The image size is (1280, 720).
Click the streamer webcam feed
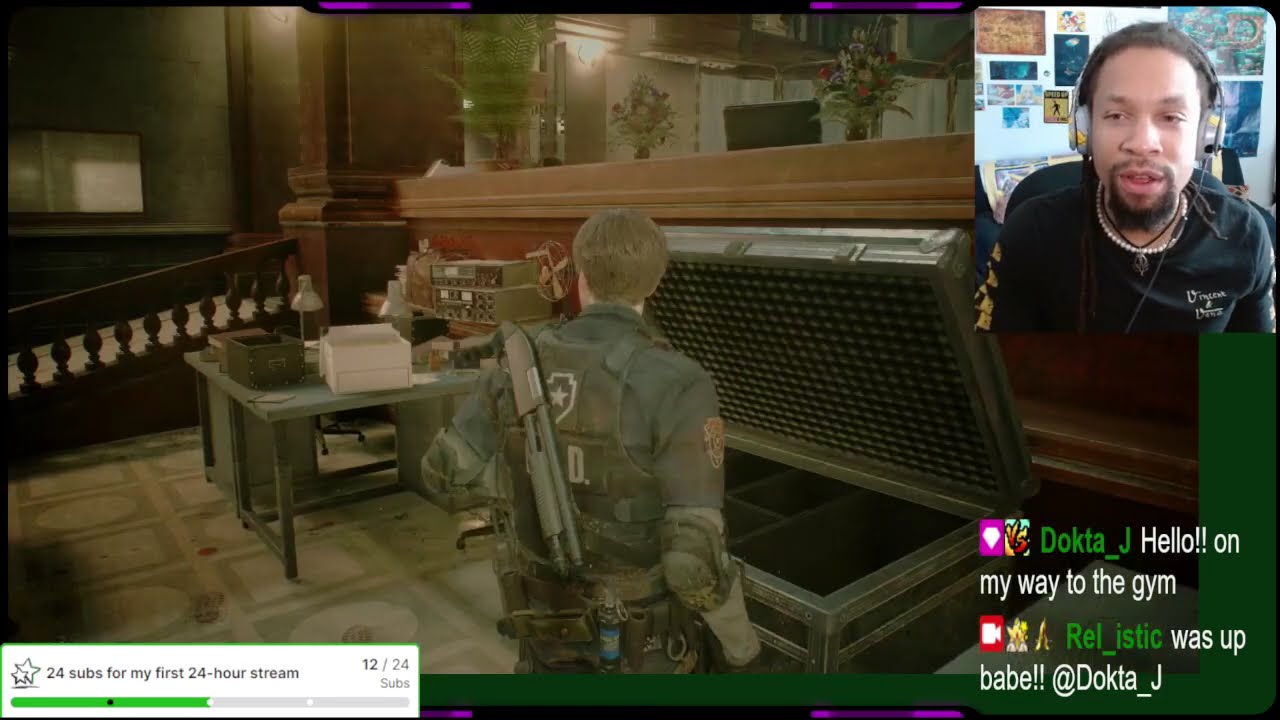point(1125,169)
